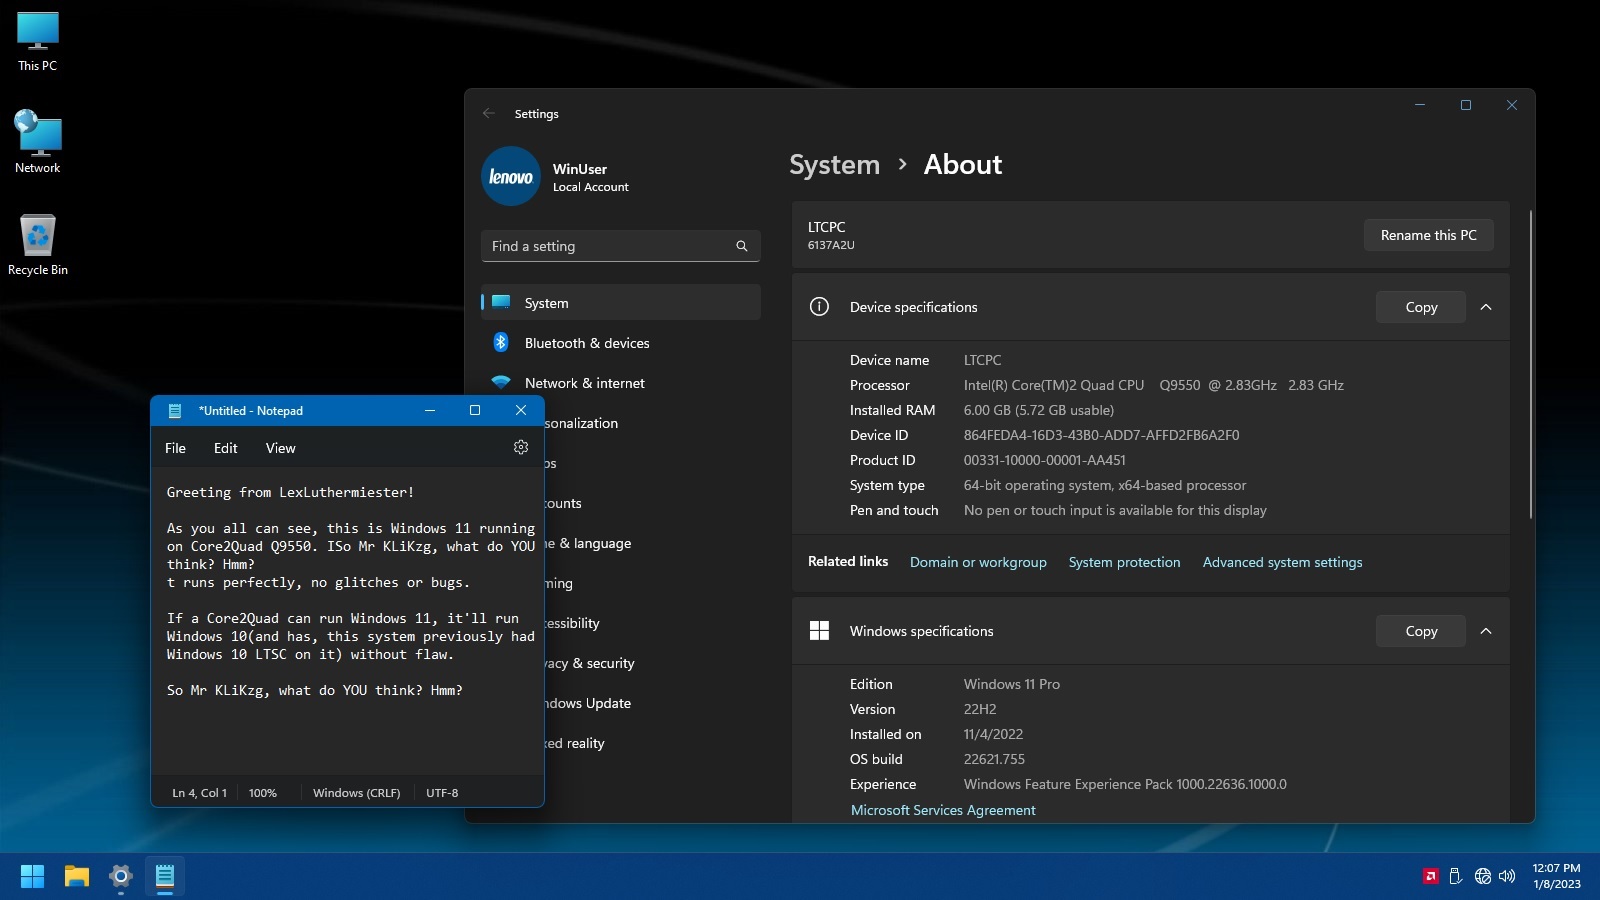Screen dimensions: 1600x900
Task: Select Windows Update in Settings sidebar
Action: 588,703
